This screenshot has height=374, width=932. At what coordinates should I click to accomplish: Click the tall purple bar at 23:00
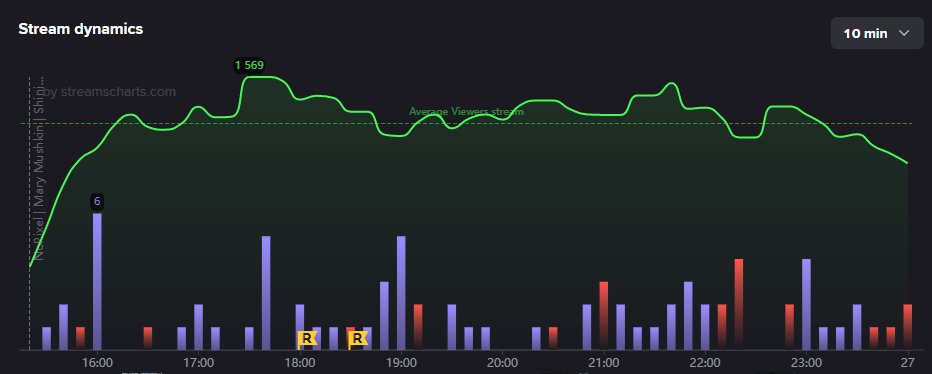point(807,304)
